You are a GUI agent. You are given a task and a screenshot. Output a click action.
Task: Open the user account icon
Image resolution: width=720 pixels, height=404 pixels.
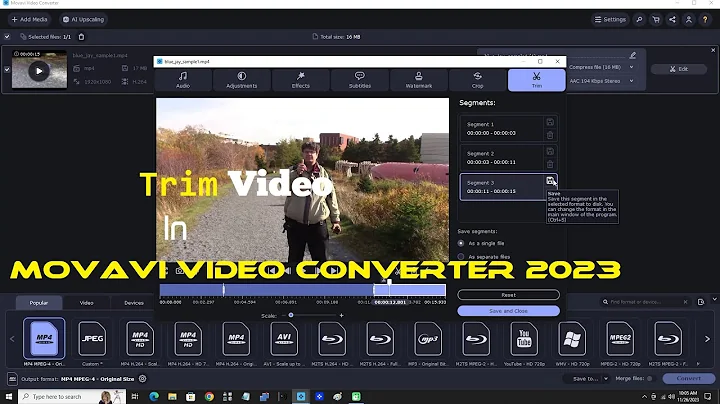click(689, 19)
